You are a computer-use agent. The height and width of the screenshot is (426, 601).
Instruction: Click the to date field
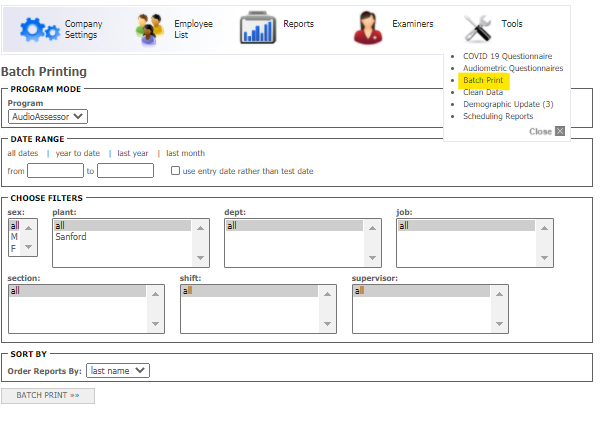pyautogui.click(x=125, y=171)
